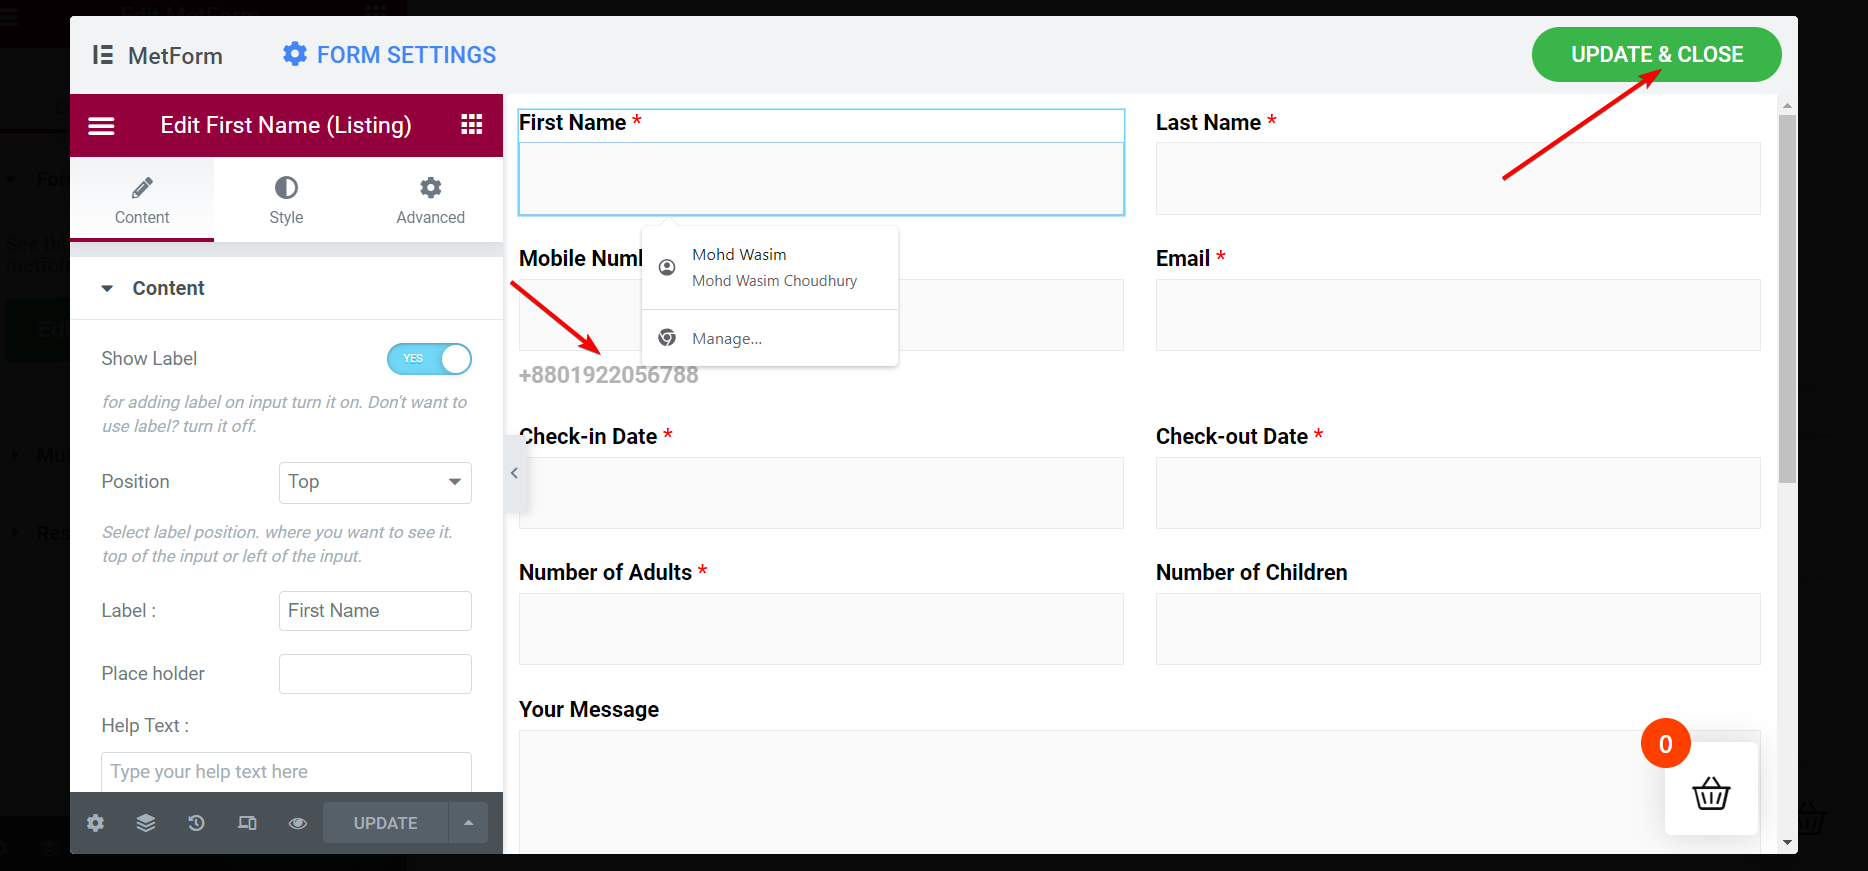Click the Your Message textarea
Screen dimensions: 1868x871
tap(1140, 791)
